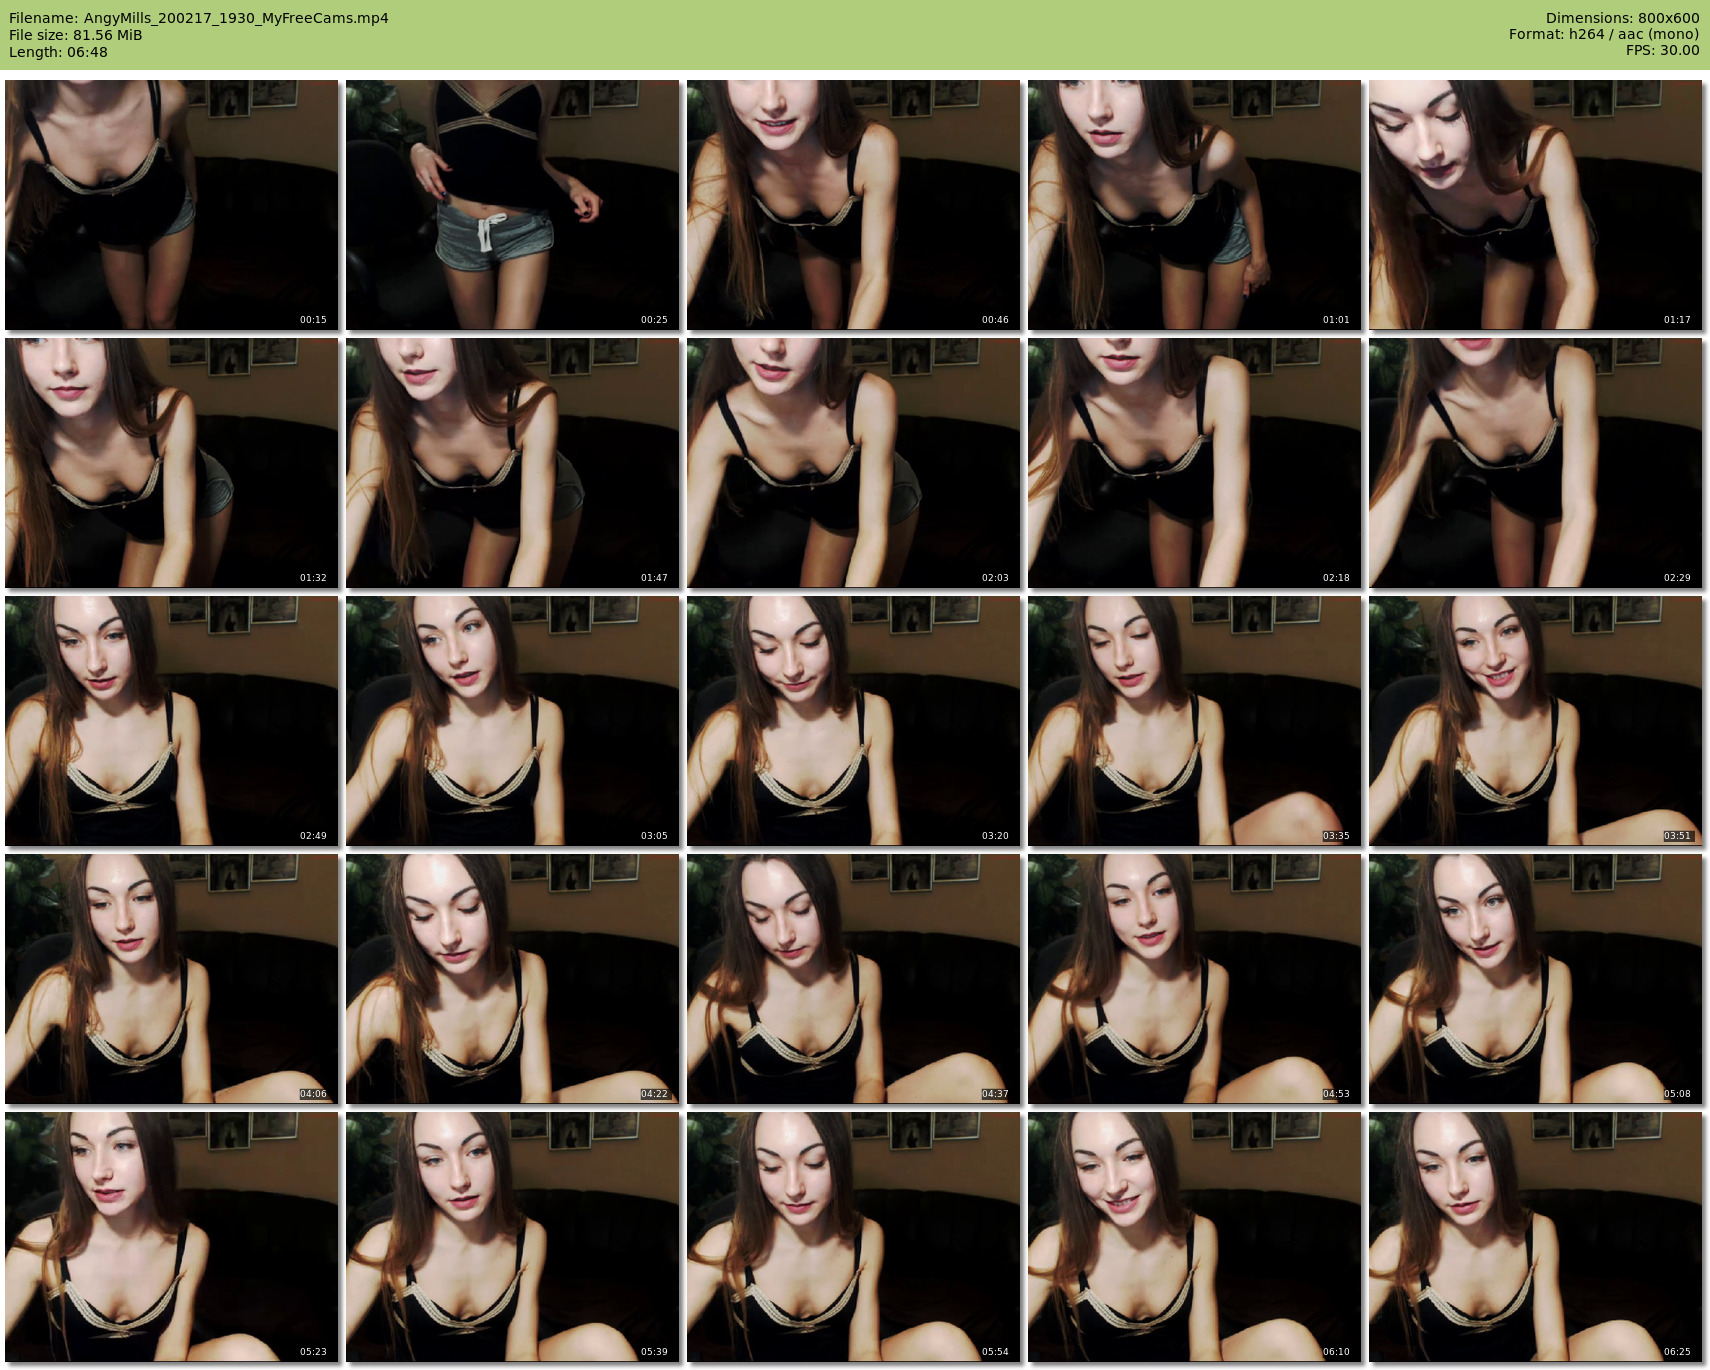Viewport: 1710px width, 1370px height.
Task: Select the thumbnail timestamped 06:25
Action: (1535, 1237)
